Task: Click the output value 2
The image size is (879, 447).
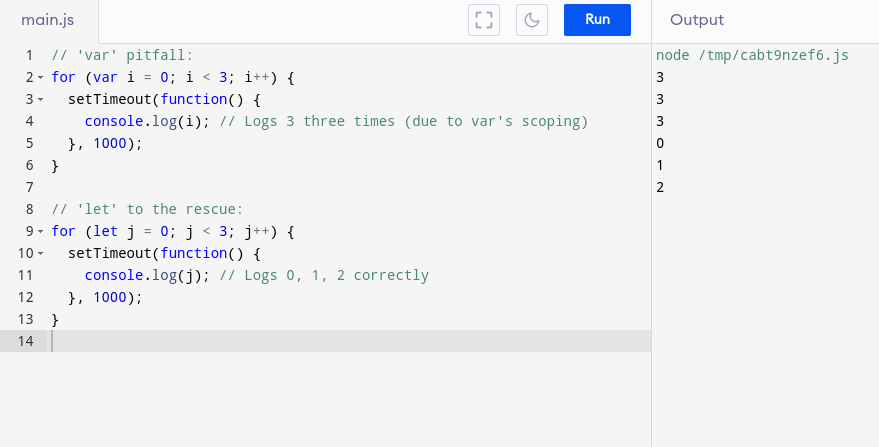Action: [x=660, y=187]
